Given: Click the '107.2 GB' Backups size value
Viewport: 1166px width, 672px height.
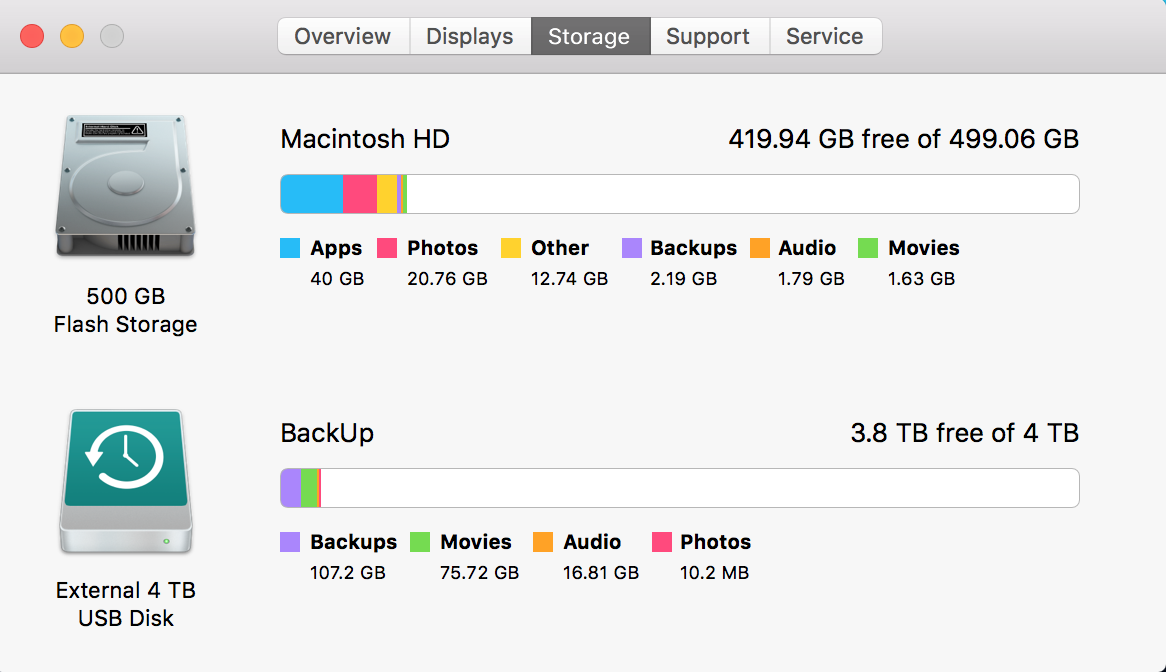Looking at the screenshot, I should click(x=348, y=573).
